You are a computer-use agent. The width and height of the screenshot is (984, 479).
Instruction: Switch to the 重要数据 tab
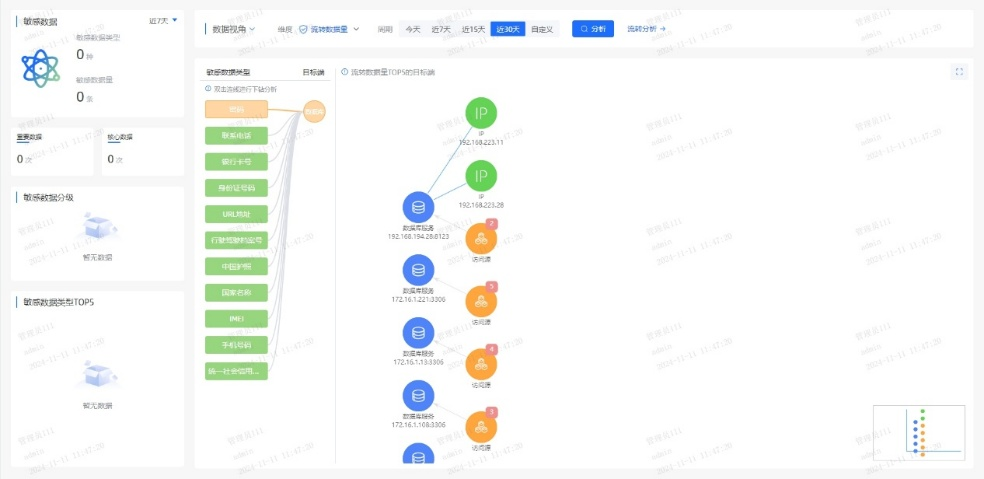click(x=30, y=137)
